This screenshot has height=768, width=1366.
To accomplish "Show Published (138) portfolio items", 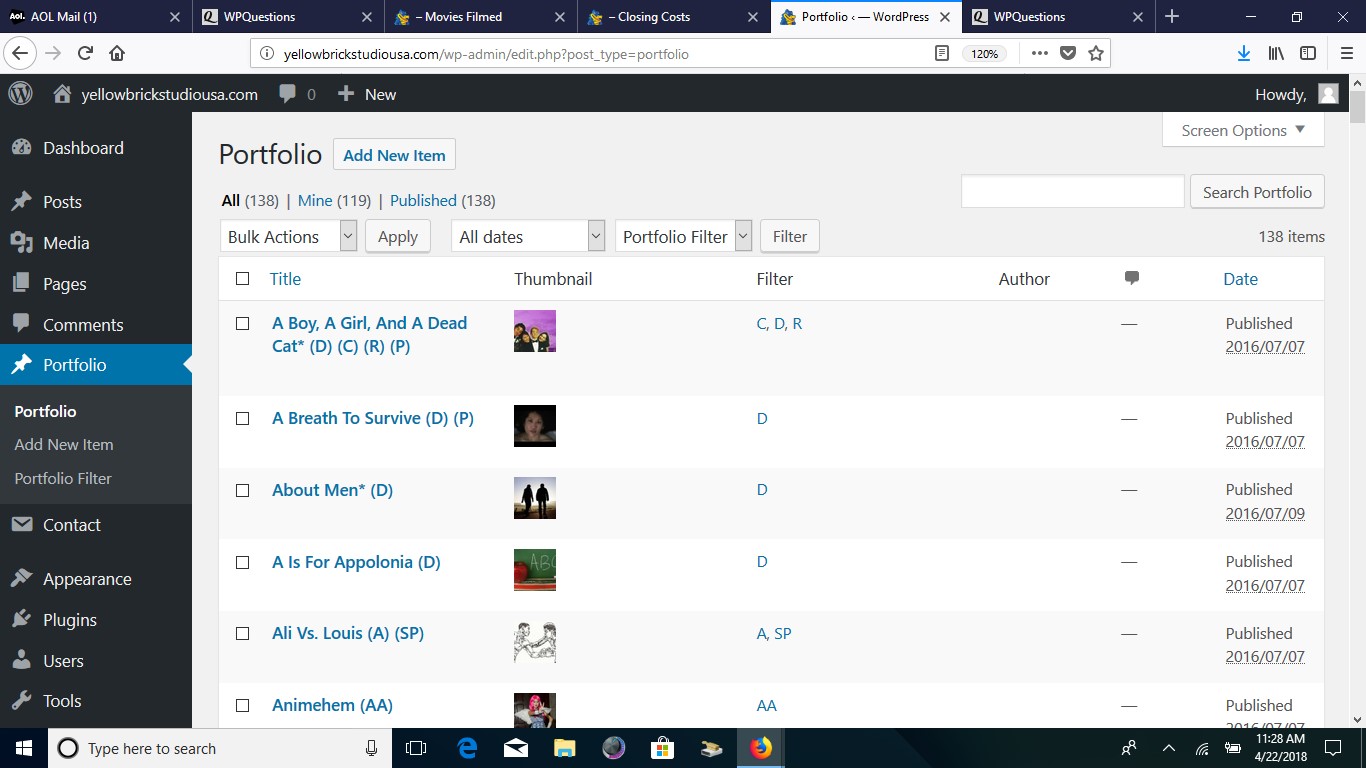I will point(442,200).
